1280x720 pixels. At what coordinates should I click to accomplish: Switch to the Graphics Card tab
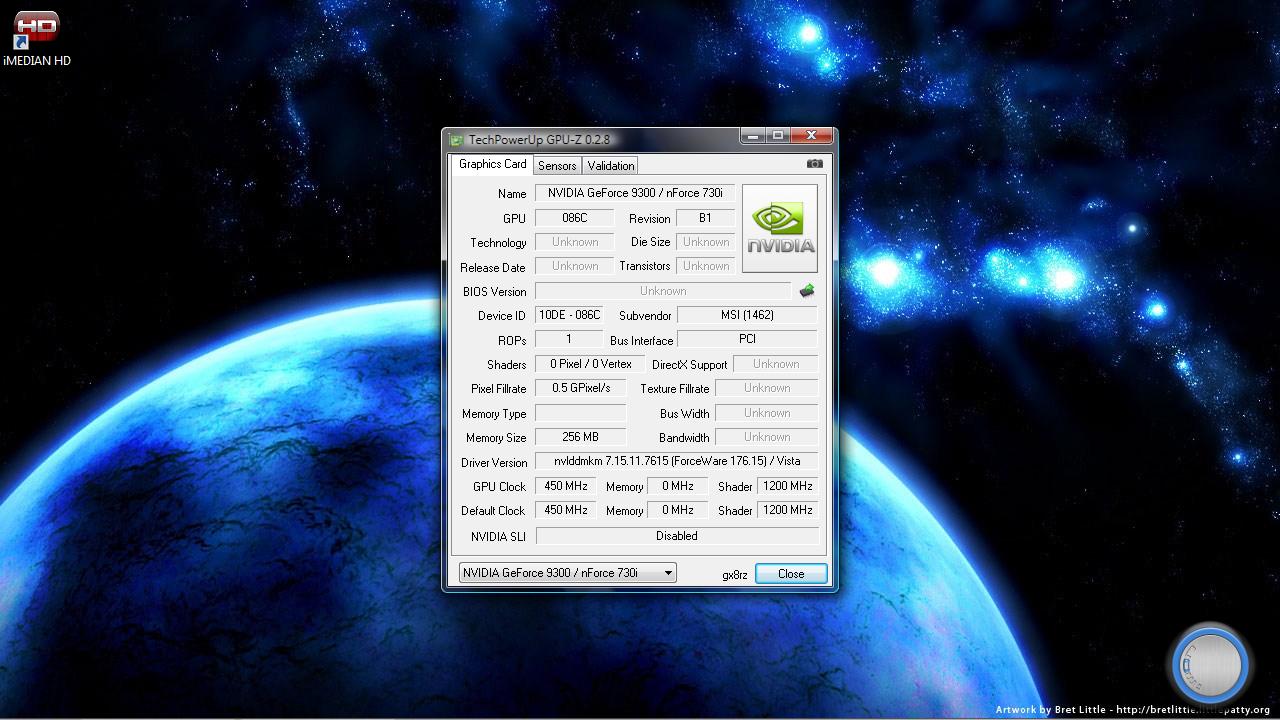[492, 164]
